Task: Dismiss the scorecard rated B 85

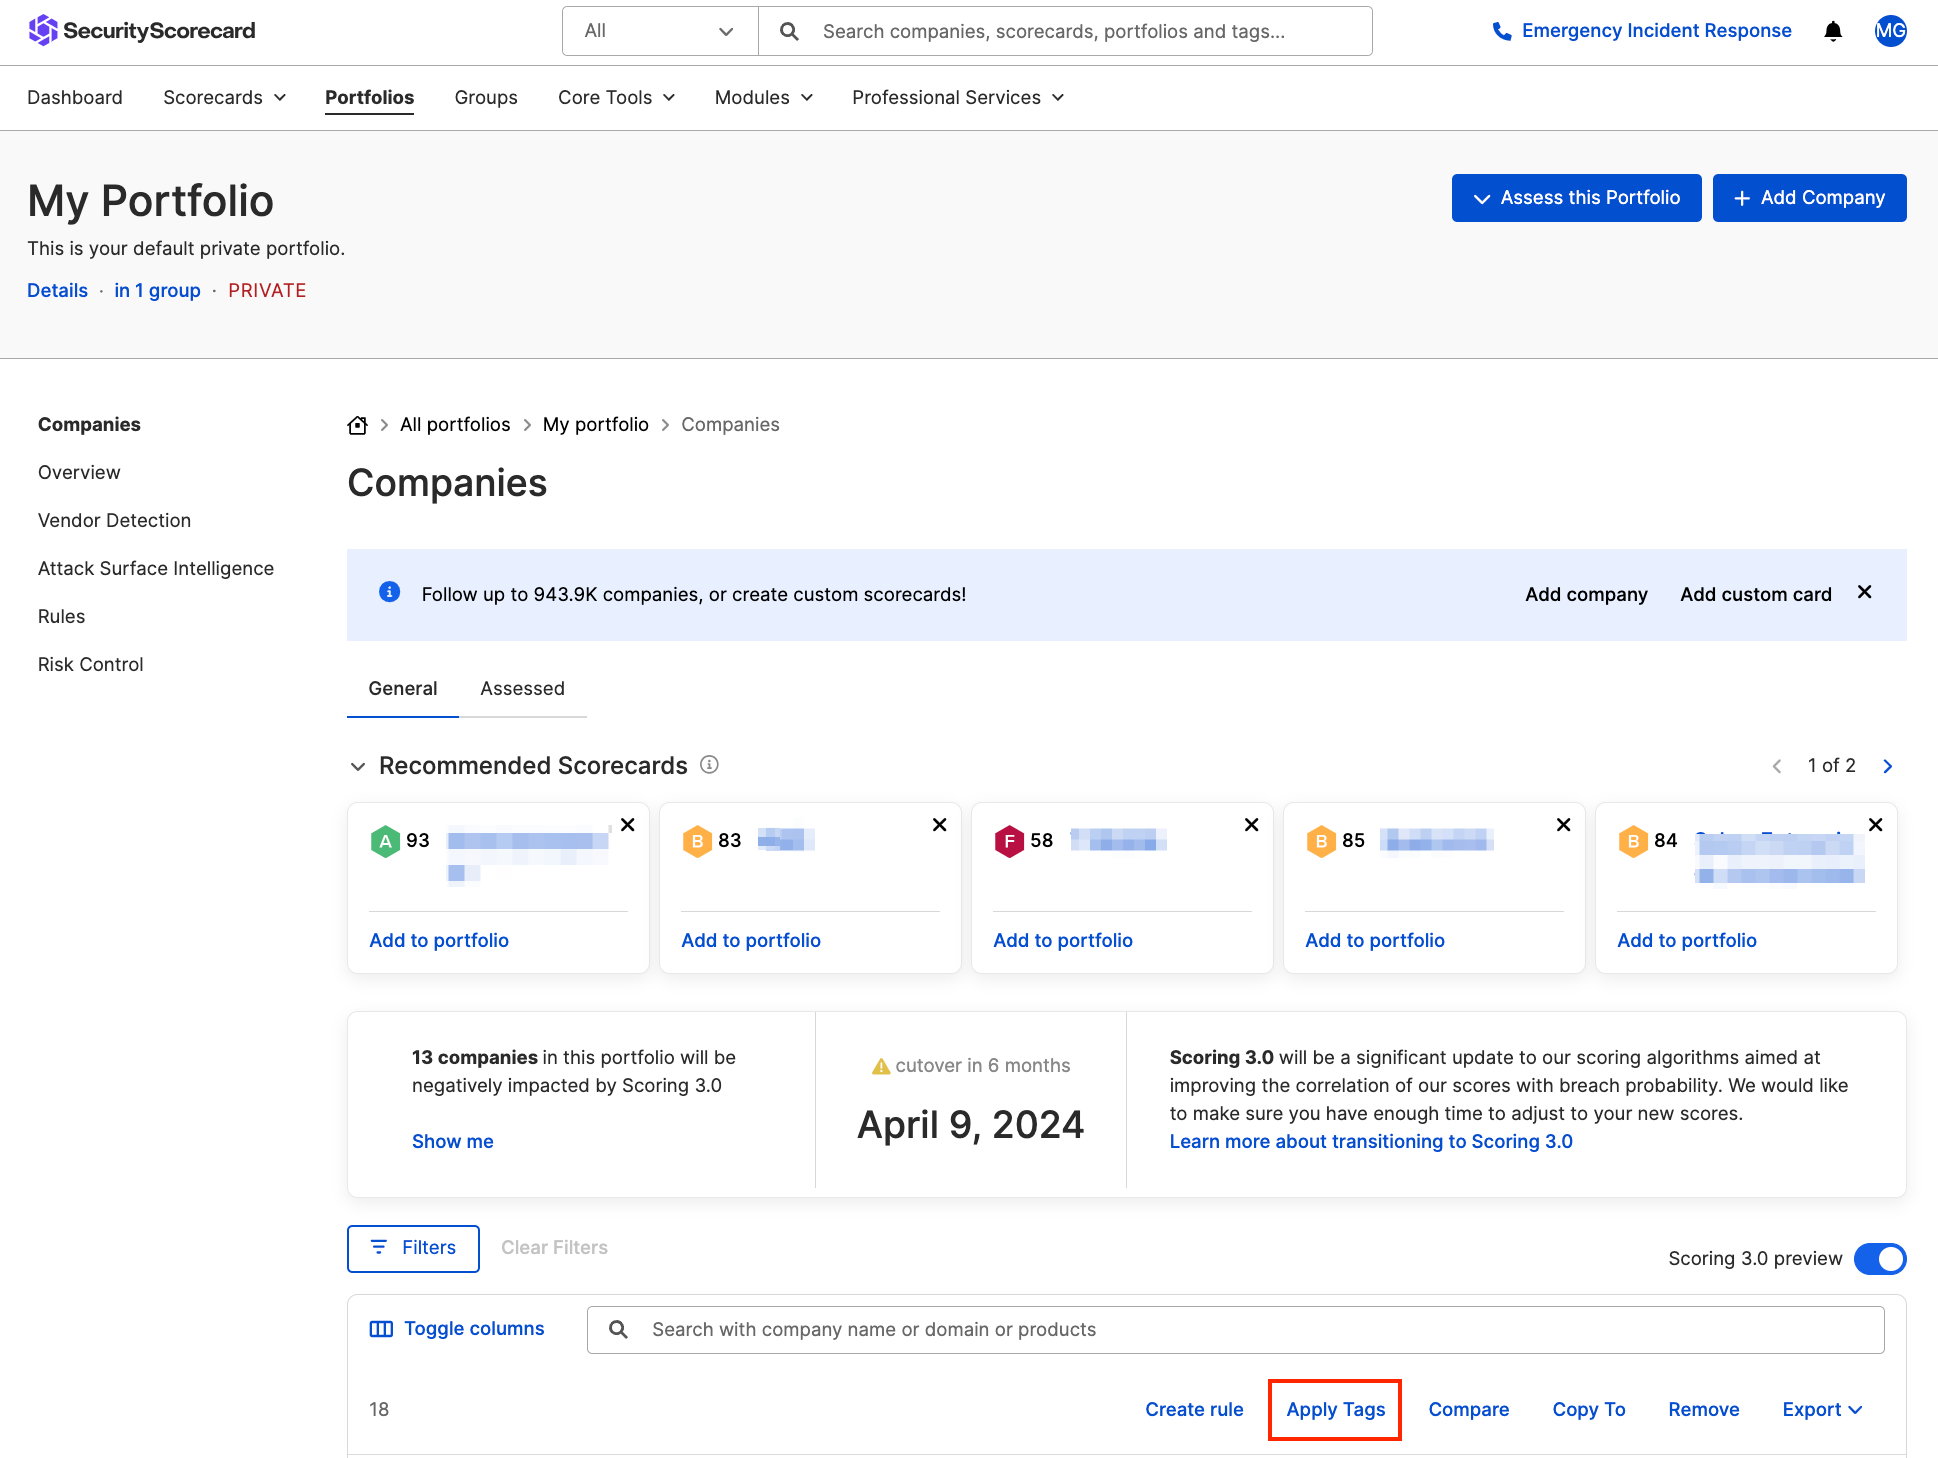Action: click(1564, 825)
